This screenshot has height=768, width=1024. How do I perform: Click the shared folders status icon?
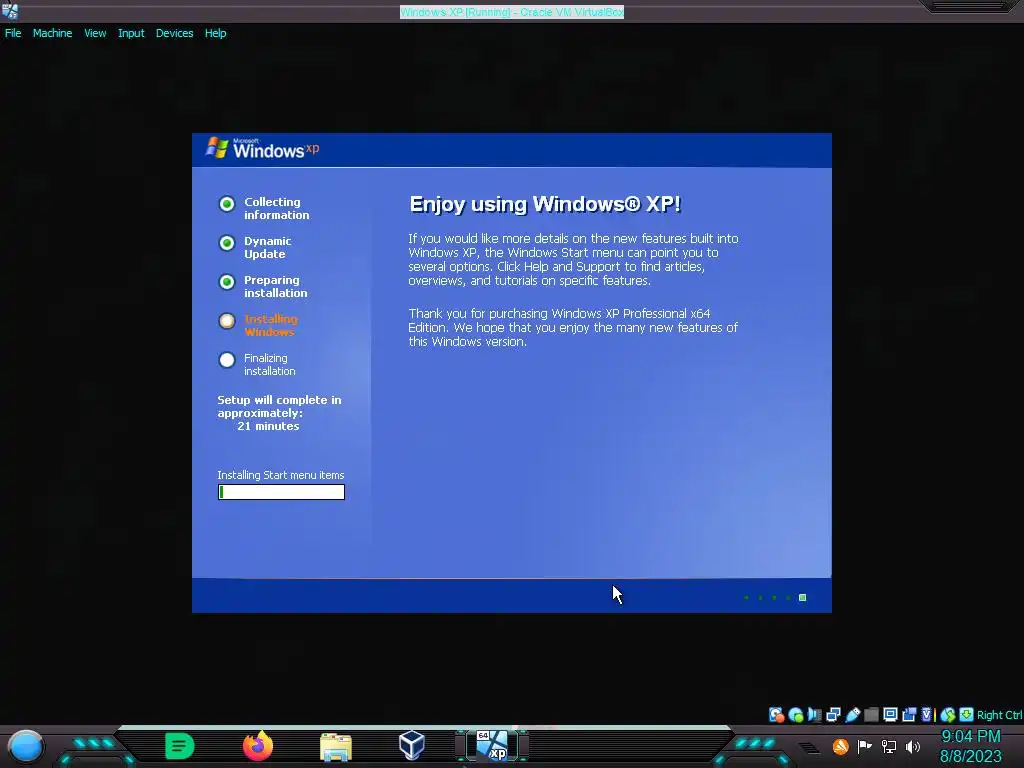pyautogui.click(x=871, y=714)
